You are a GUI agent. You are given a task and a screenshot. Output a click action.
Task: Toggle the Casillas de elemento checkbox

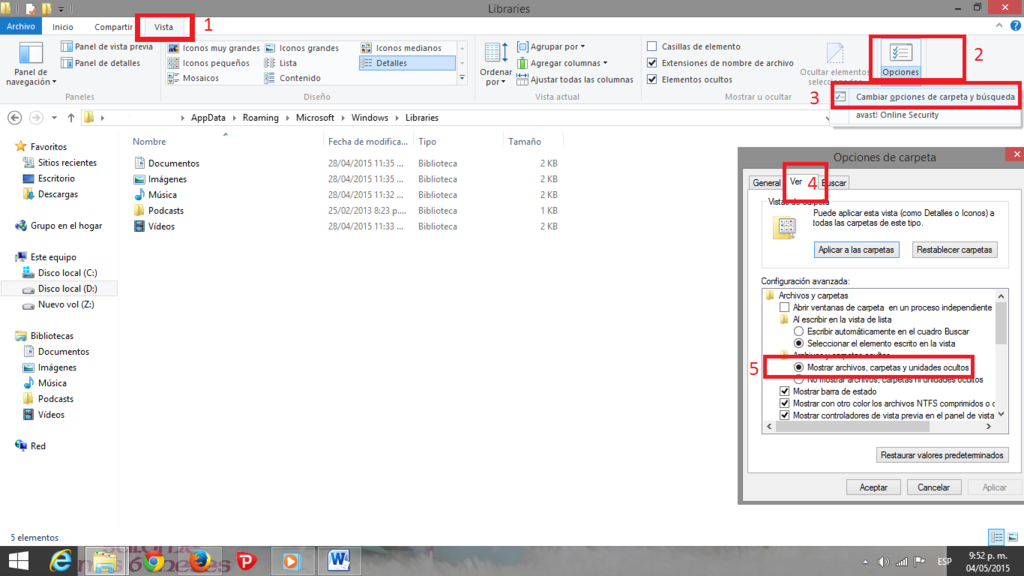(x=652, y=47)
